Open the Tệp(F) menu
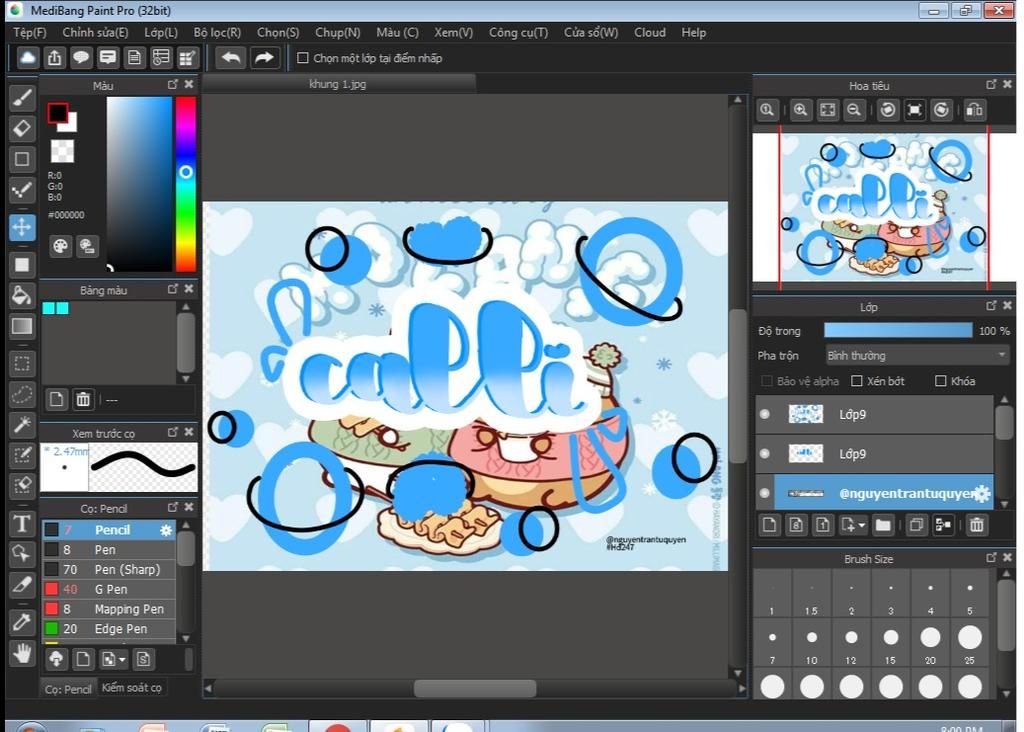1024x732 pixels. click(29, 32)
